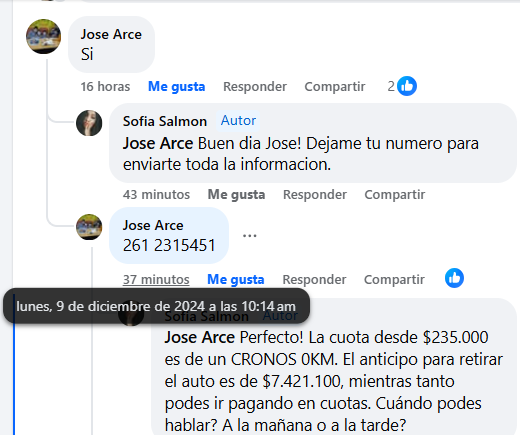This screenshot has height=435, width=520.
Task: Click the like reaction icon beside count 2
Action: click(407, 86)
